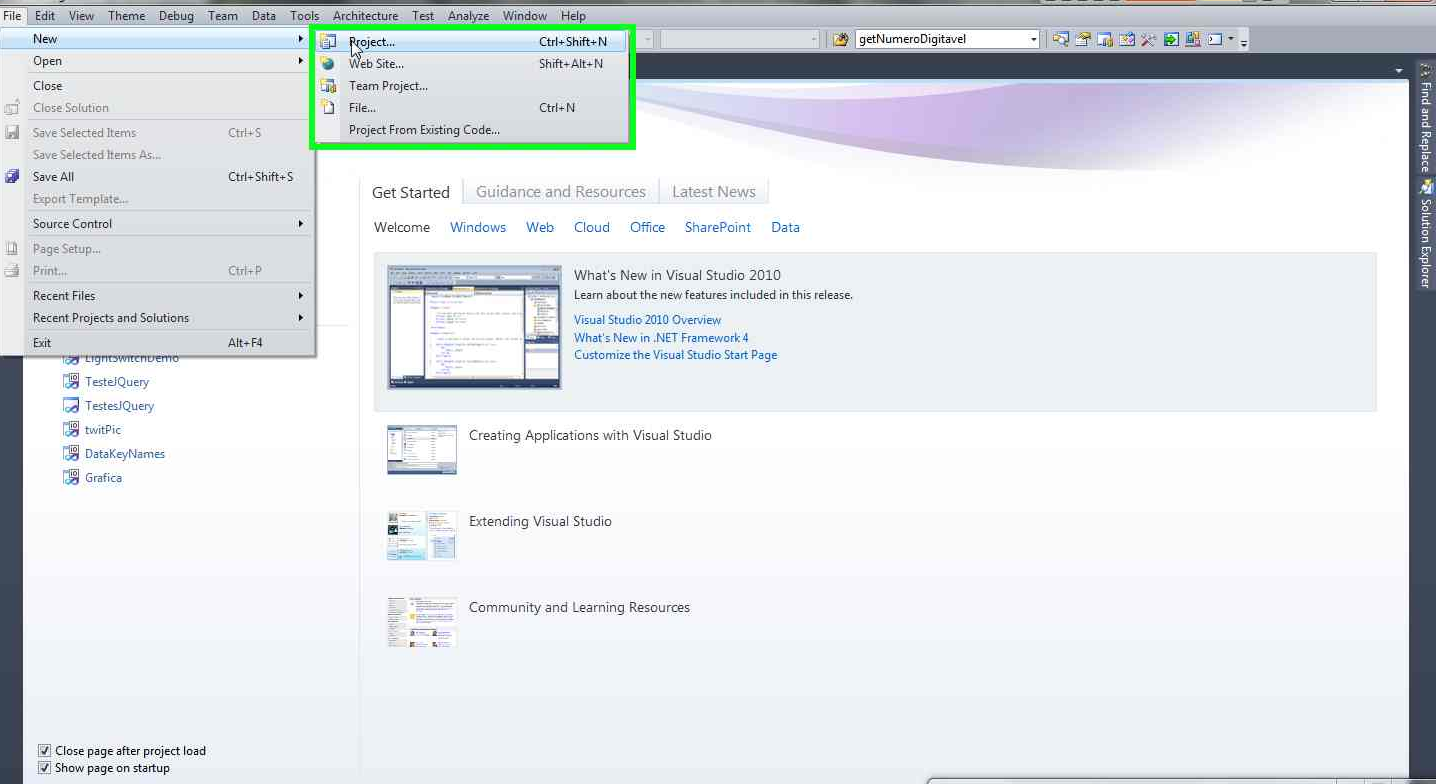Click the blank page icon beside File
The image size is (1436, 784).
point(328,108)
